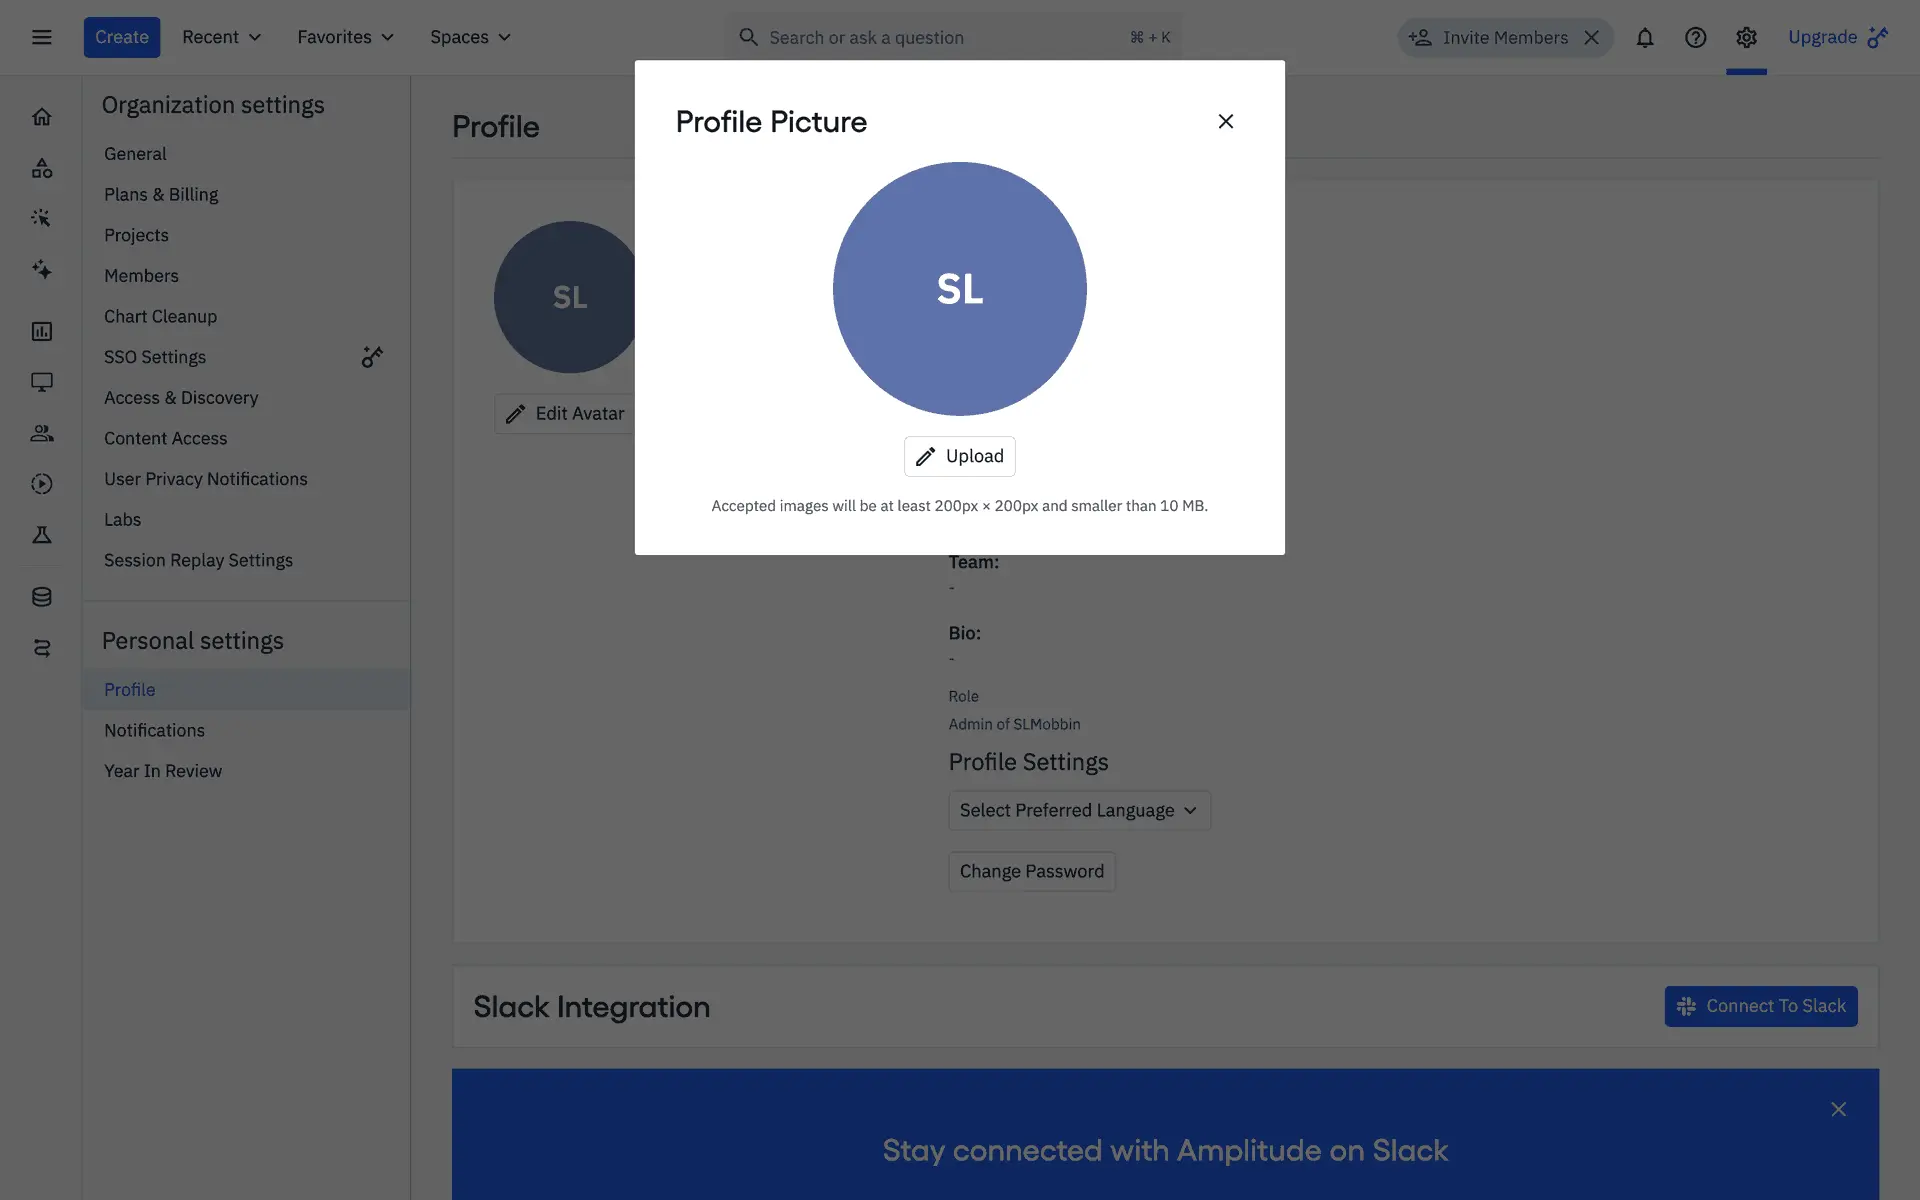The width and height of the screenshot is (1920, 1200).
Task: Open the settings gear icon
Action: point(1746,38)
